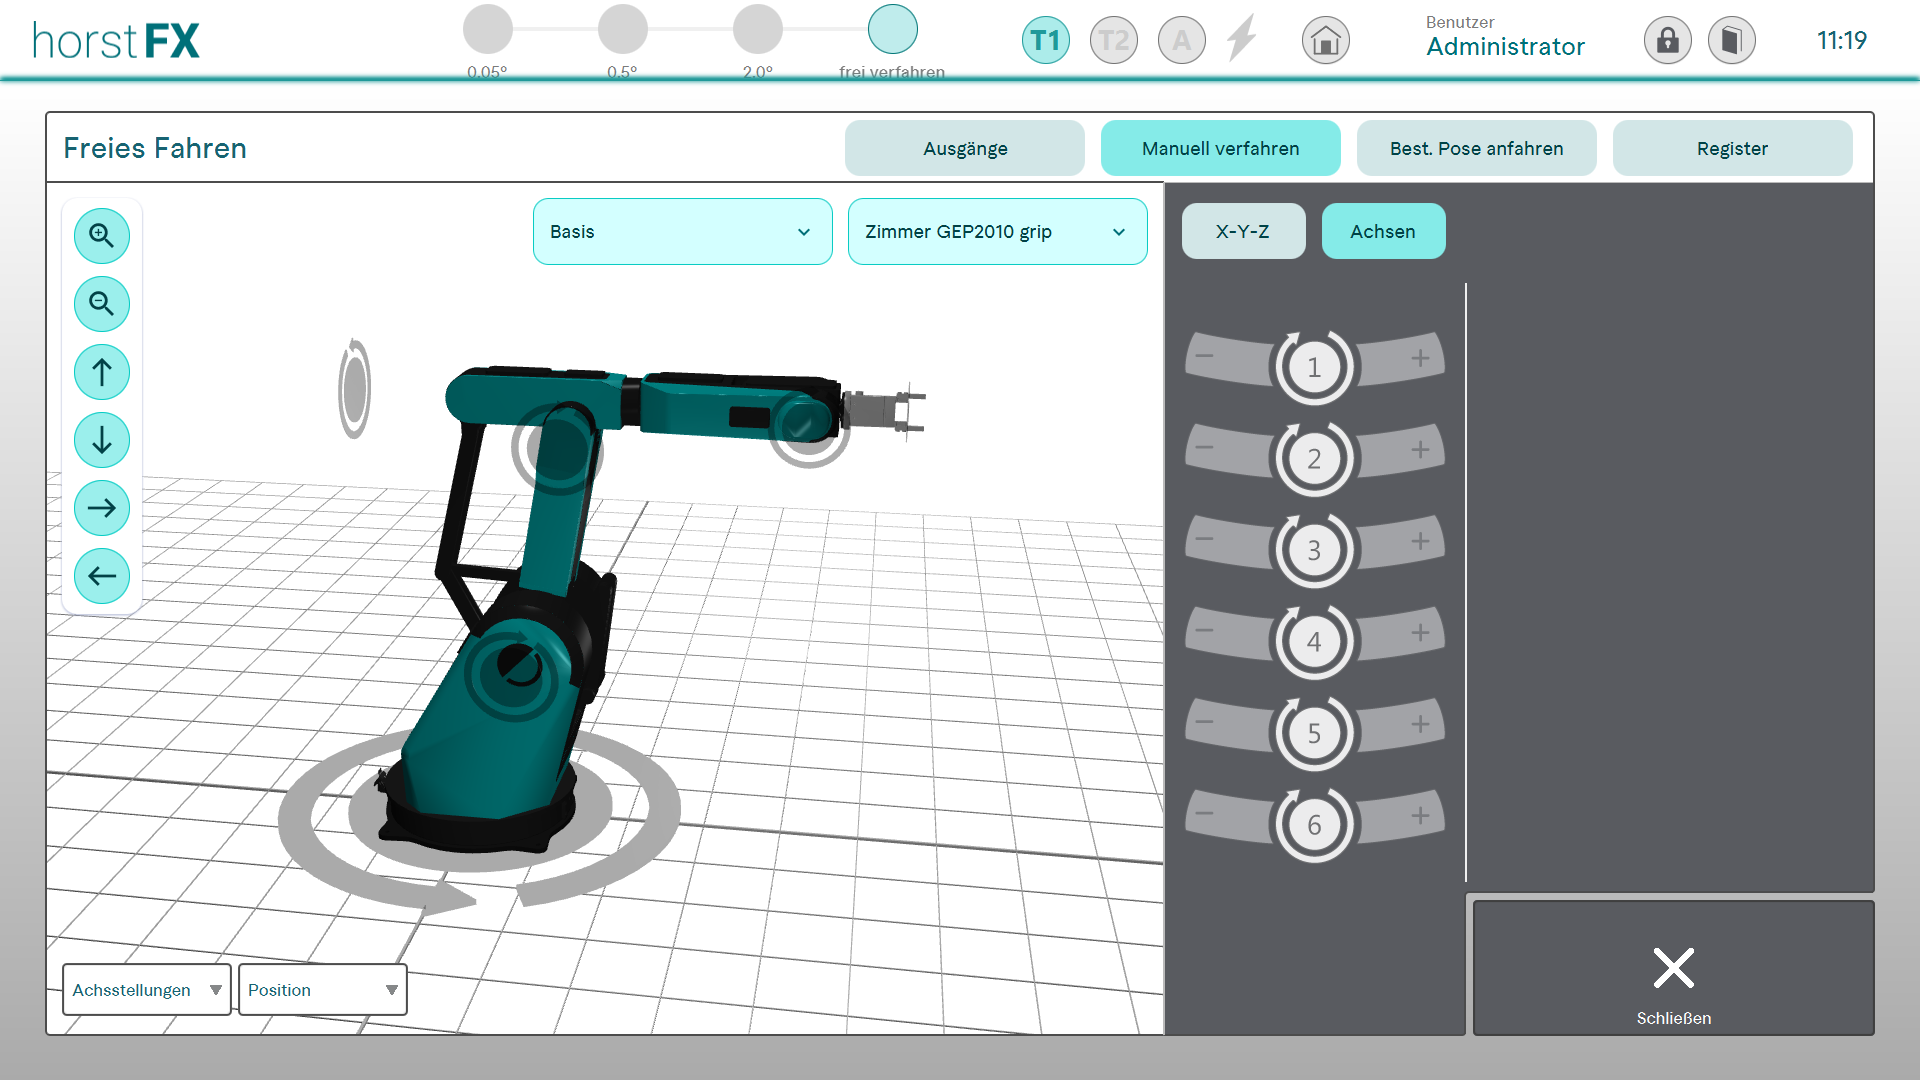Switch to T2 operating mode
This screenshot has height=1080, width=1920.
1114,41
